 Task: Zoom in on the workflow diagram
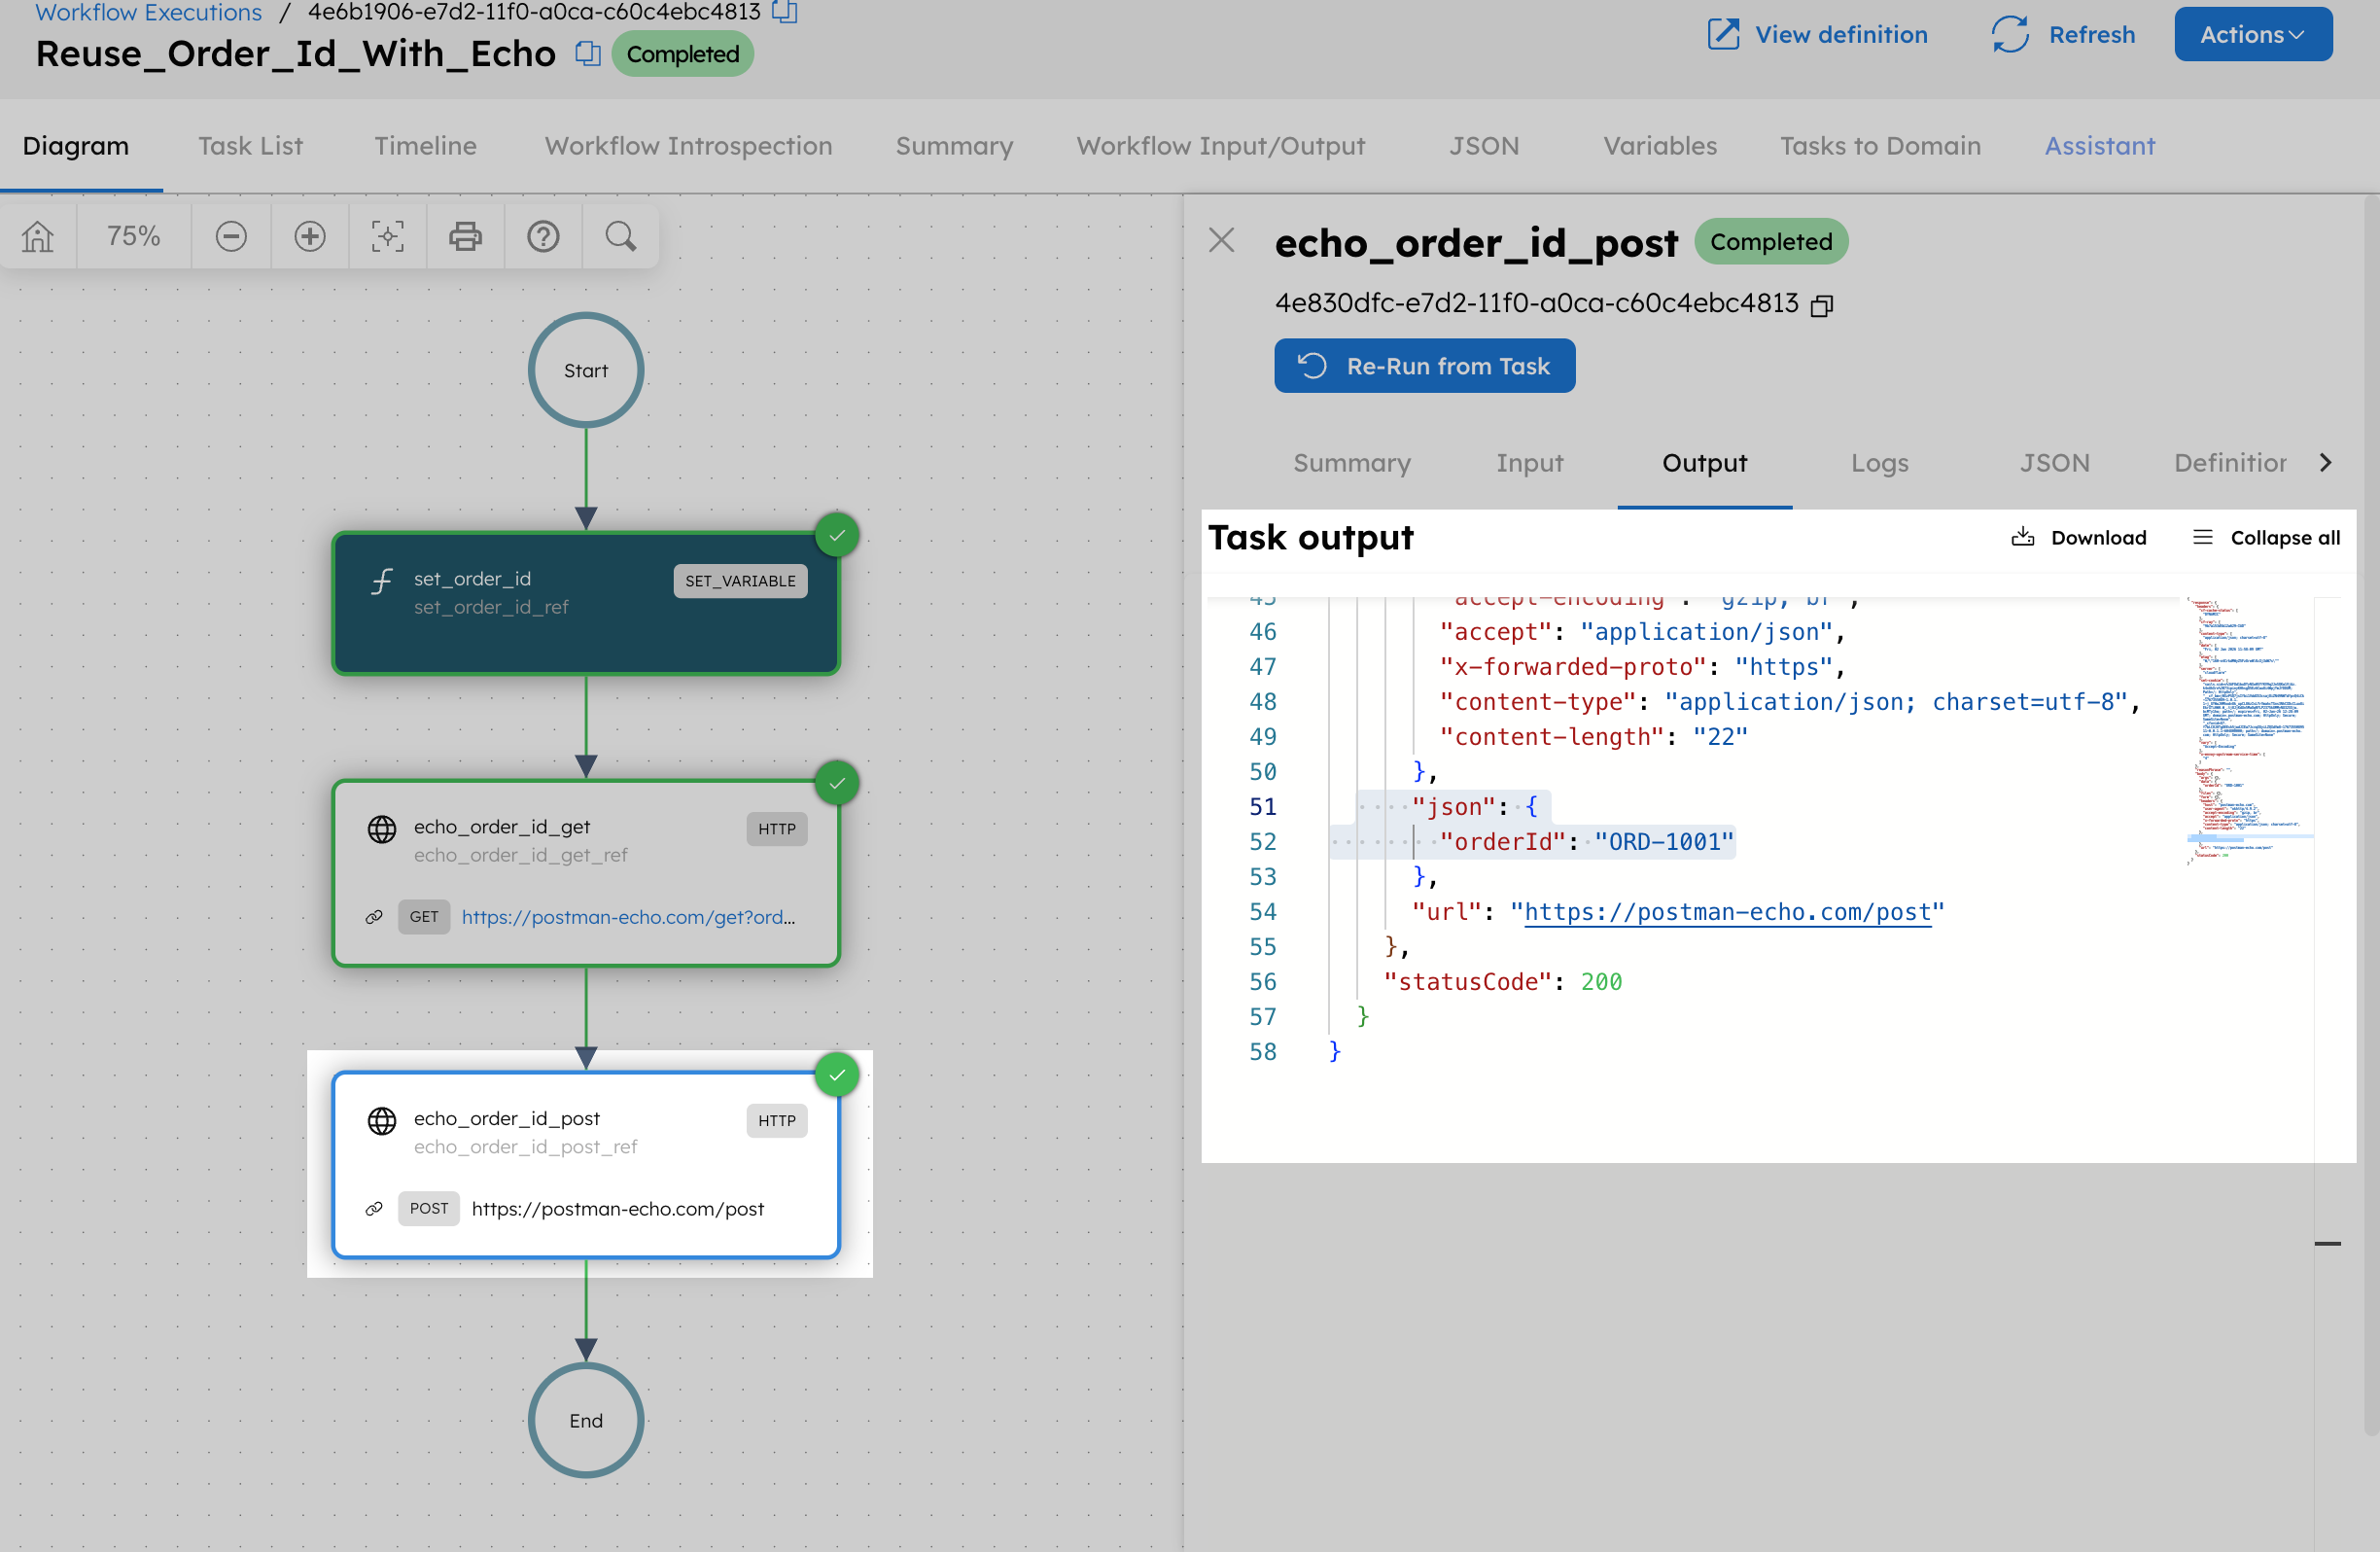tap(309, 236)
